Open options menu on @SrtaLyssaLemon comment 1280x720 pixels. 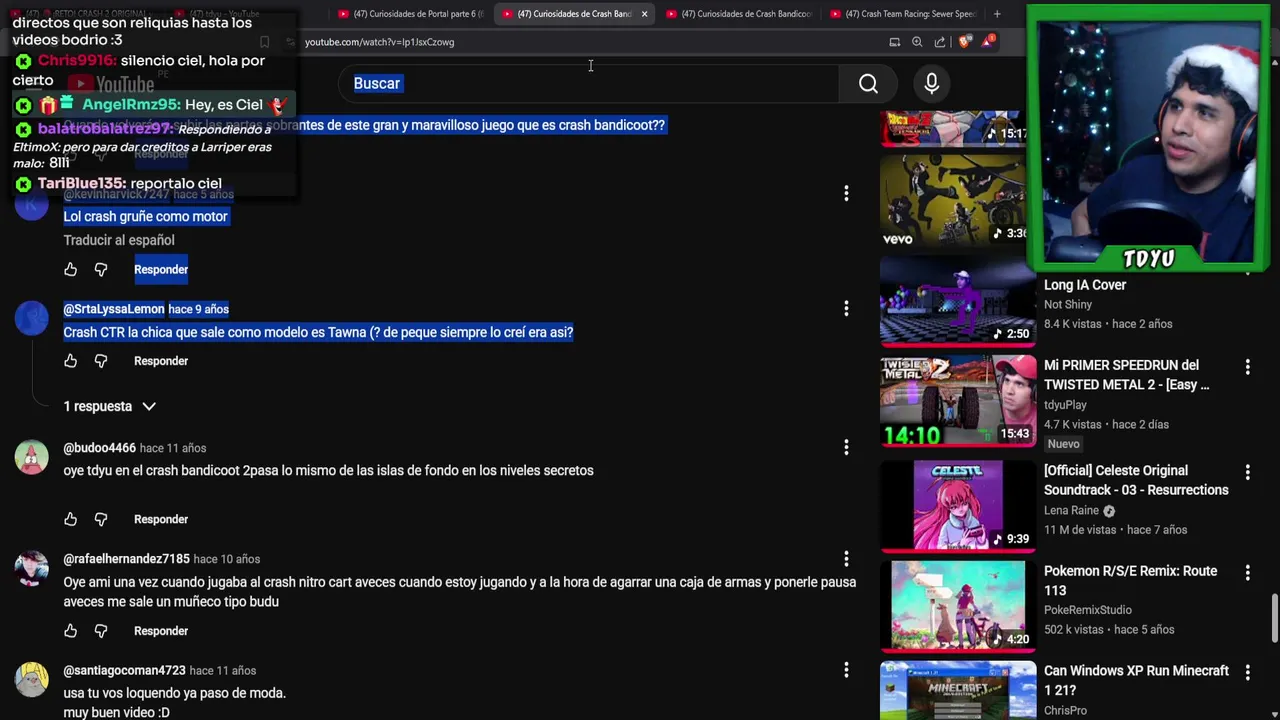(846, 308)
